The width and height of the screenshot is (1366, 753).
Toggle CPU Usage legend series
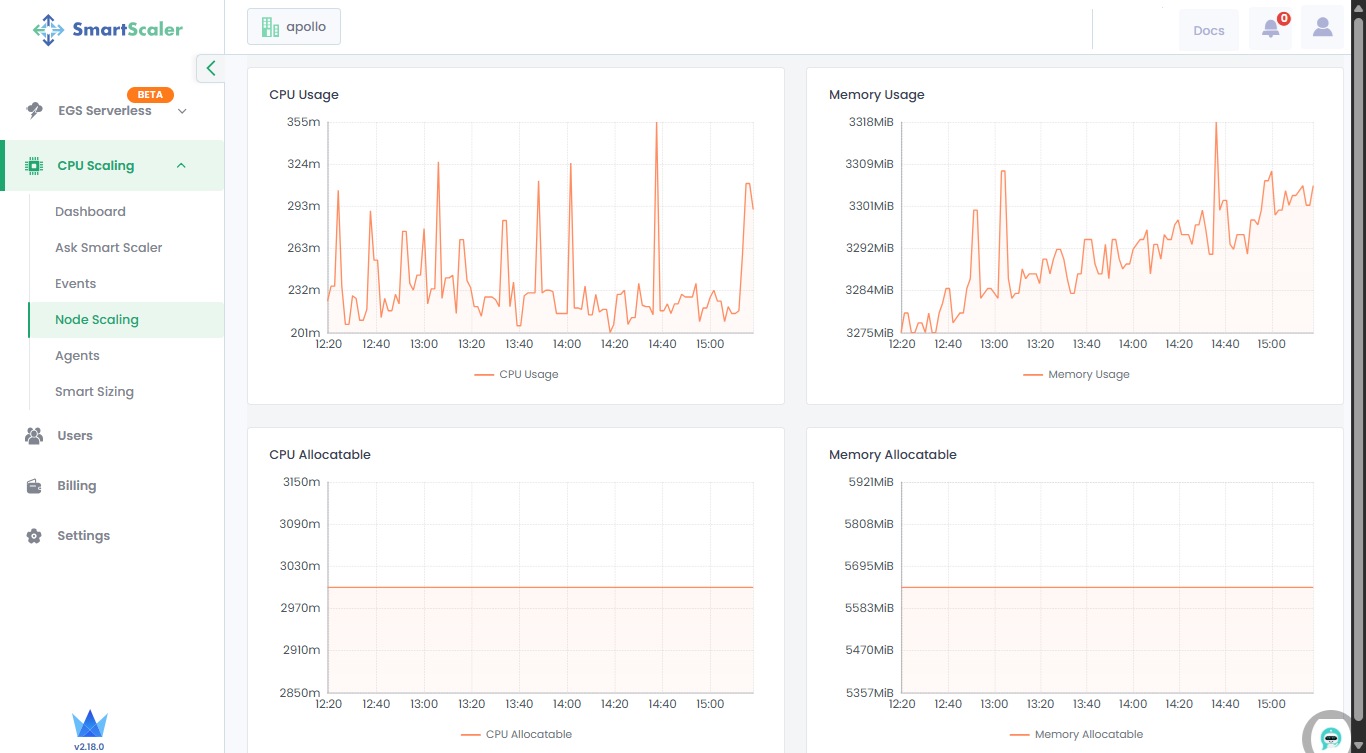[x=516, y=374]
